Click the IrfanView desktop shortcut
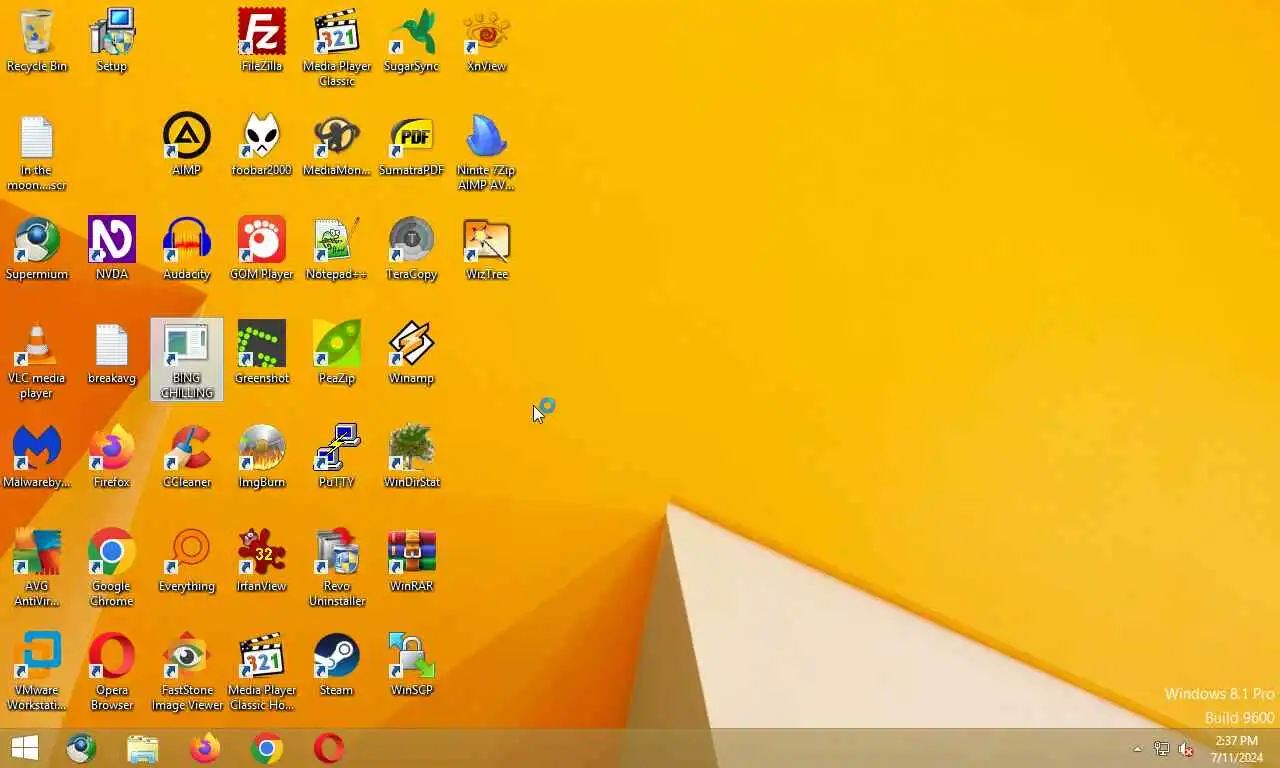Image resolution: width=1280 pixels, height=768 pixels. (x=262, y=561)
